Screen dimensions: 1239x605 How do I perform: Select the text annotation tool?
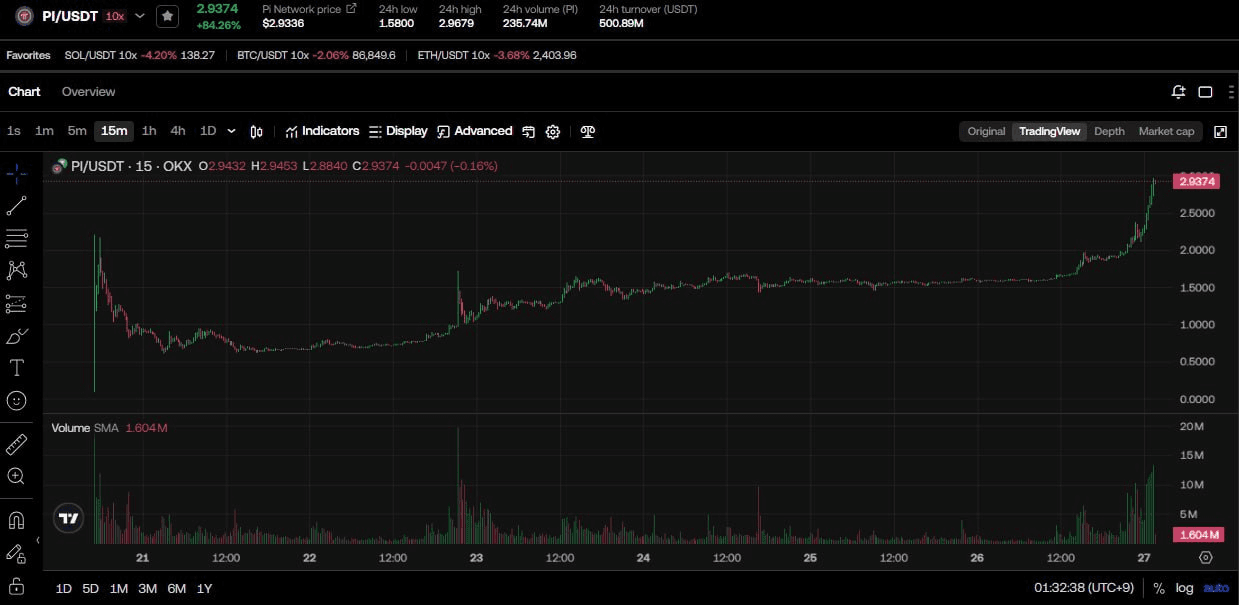coord(16,368)
